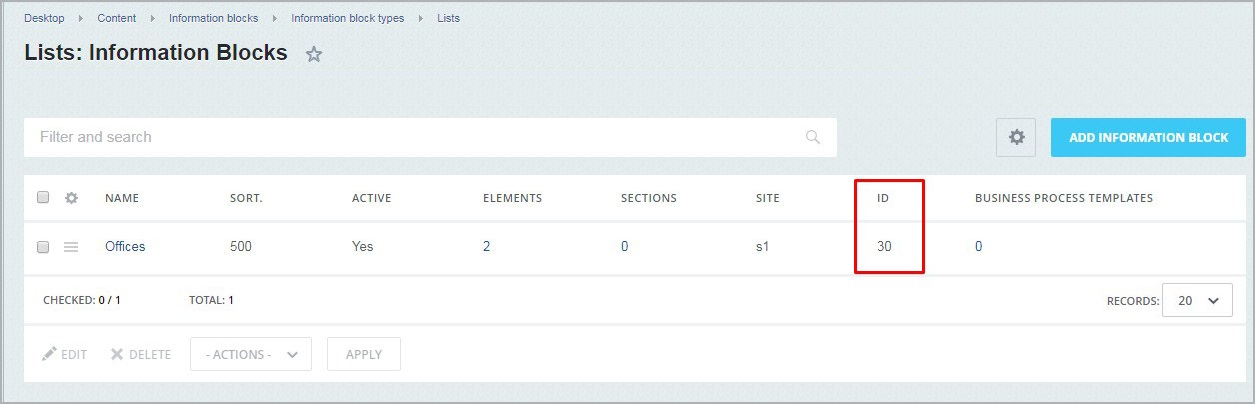
Task: Go to Desktop breadcrumb
Action: click(44, 18)
